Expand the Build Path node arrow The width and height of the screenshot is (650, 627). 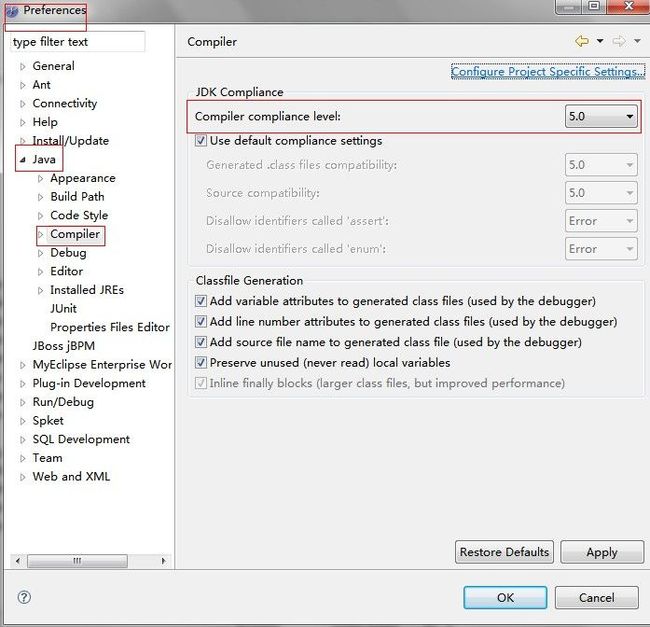pos(41,197)
